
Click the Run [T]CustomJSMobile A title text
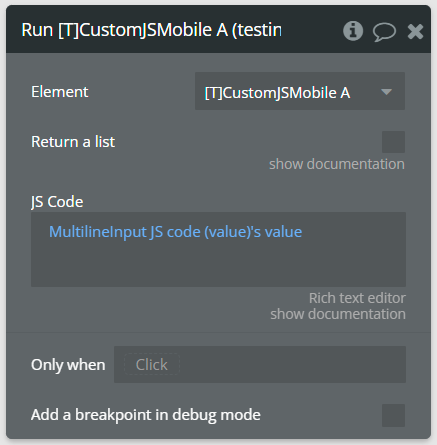[151, 30]
